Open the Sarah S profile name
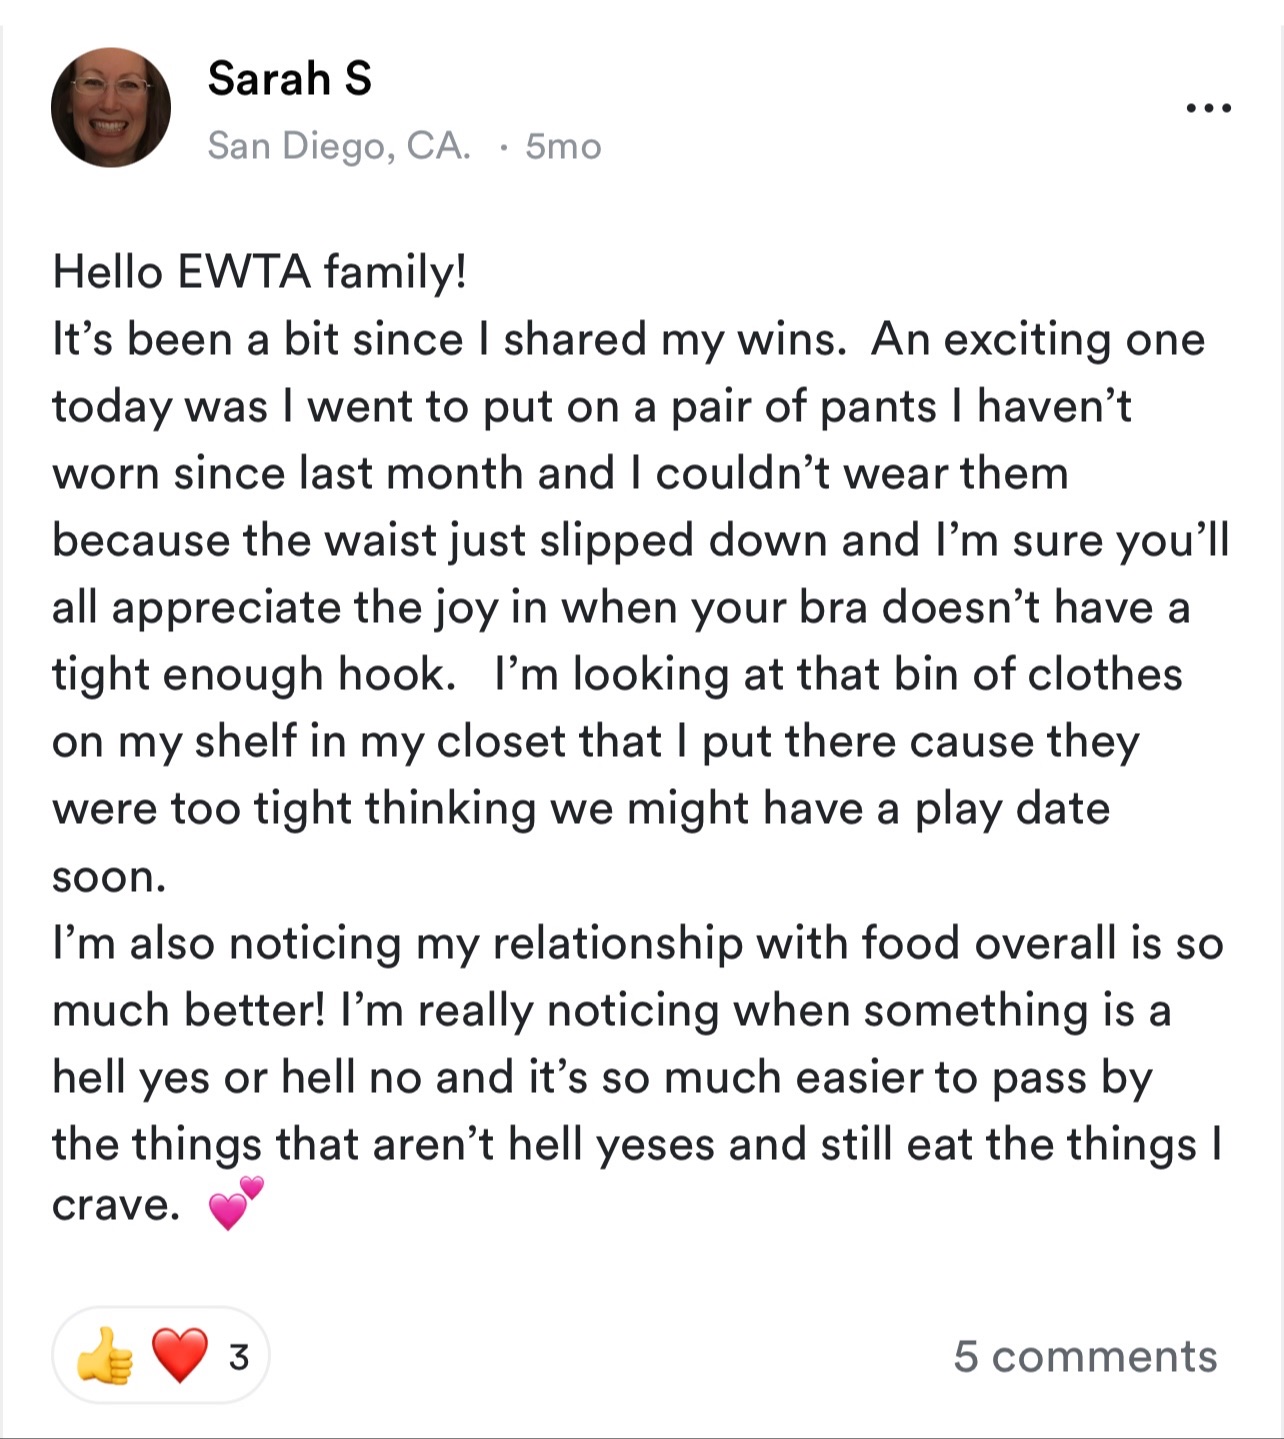Viewport: 1284px width, 1439px height. point(289,79)
